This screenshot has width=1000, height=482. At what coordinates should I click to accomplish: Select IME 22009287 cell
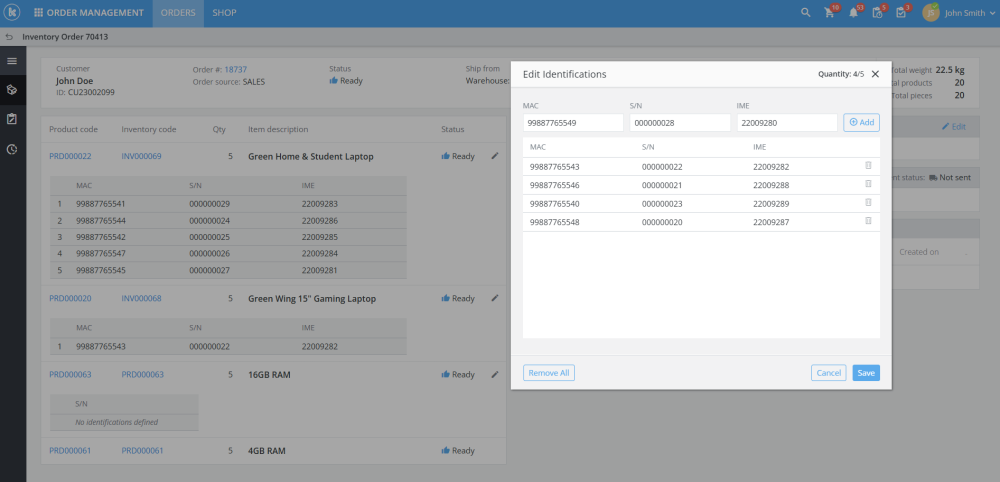(x=771, y=223)
